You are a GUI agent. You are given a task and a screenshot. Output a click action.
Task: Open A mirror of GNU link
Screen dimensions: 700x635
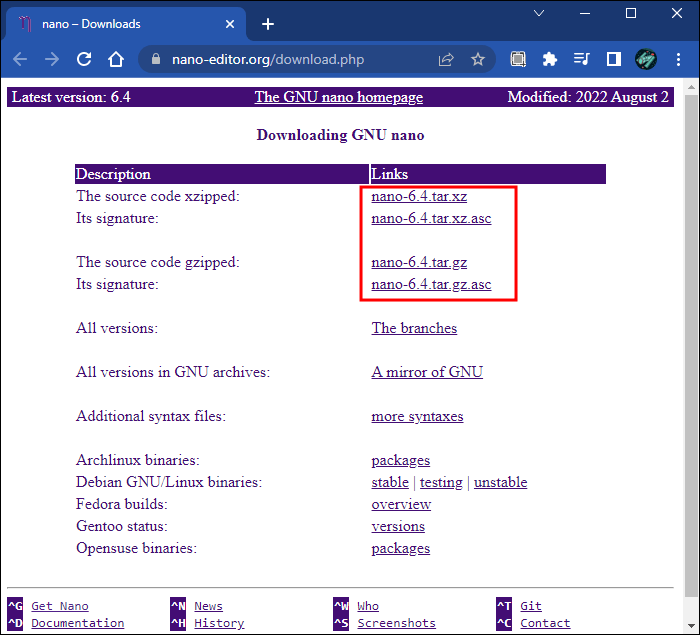[x=427, y=372]
